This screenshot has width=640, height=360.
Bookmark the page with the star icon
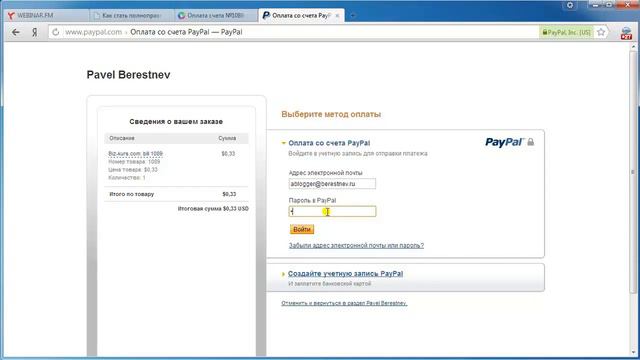point(601,32)
